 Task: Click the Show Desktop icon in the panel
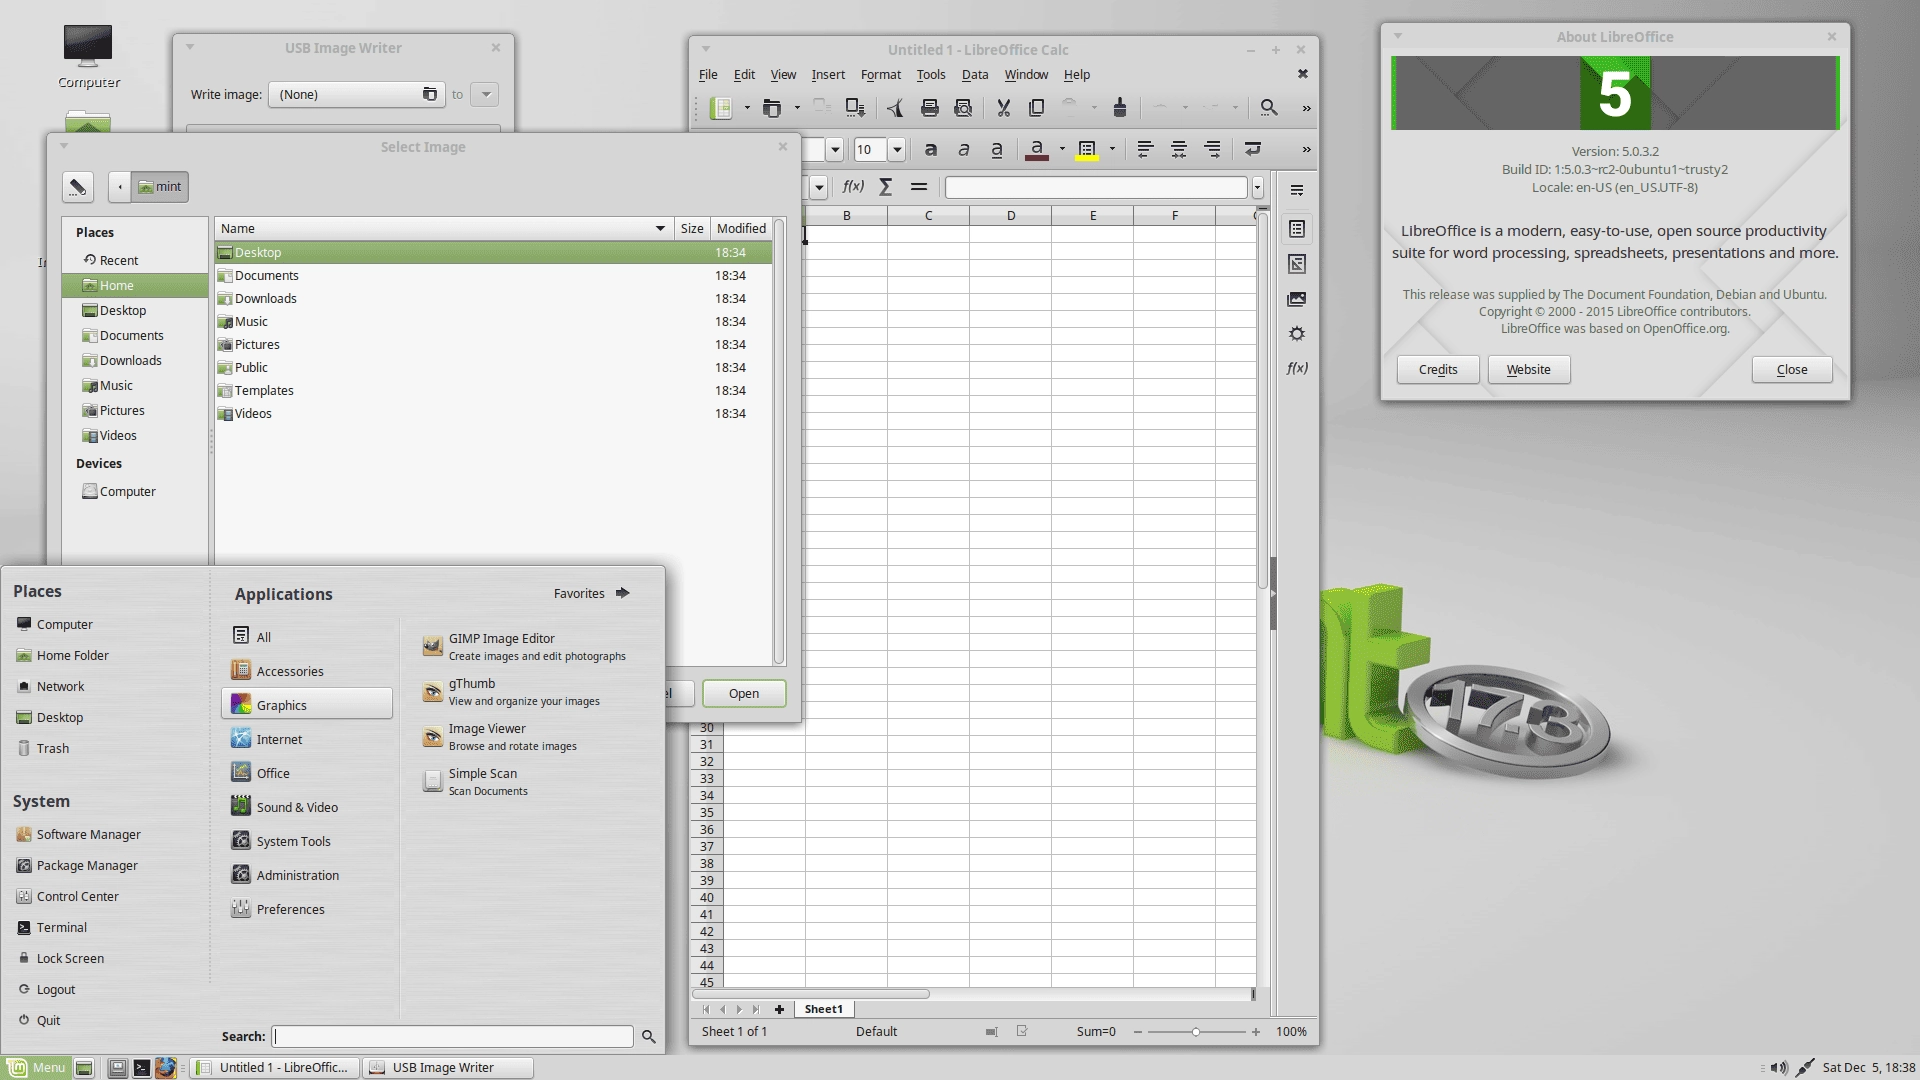pyautogui.click(x=84, y=1068)
